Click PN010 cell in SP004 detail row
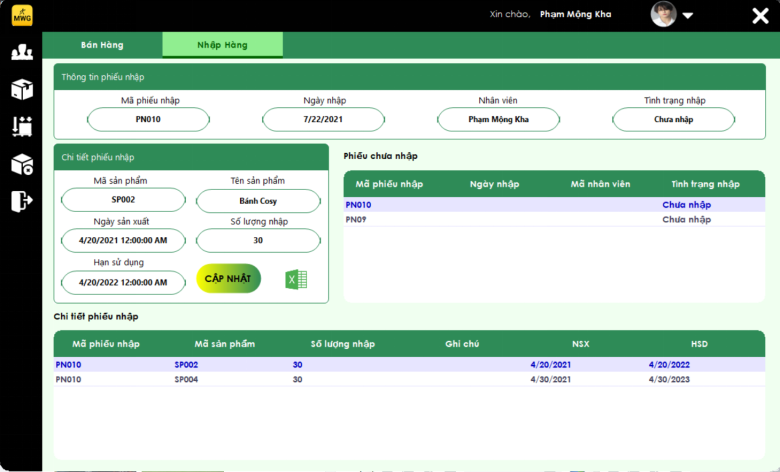The width and height of the screenshot is (780, 472). tap(68, 379)
